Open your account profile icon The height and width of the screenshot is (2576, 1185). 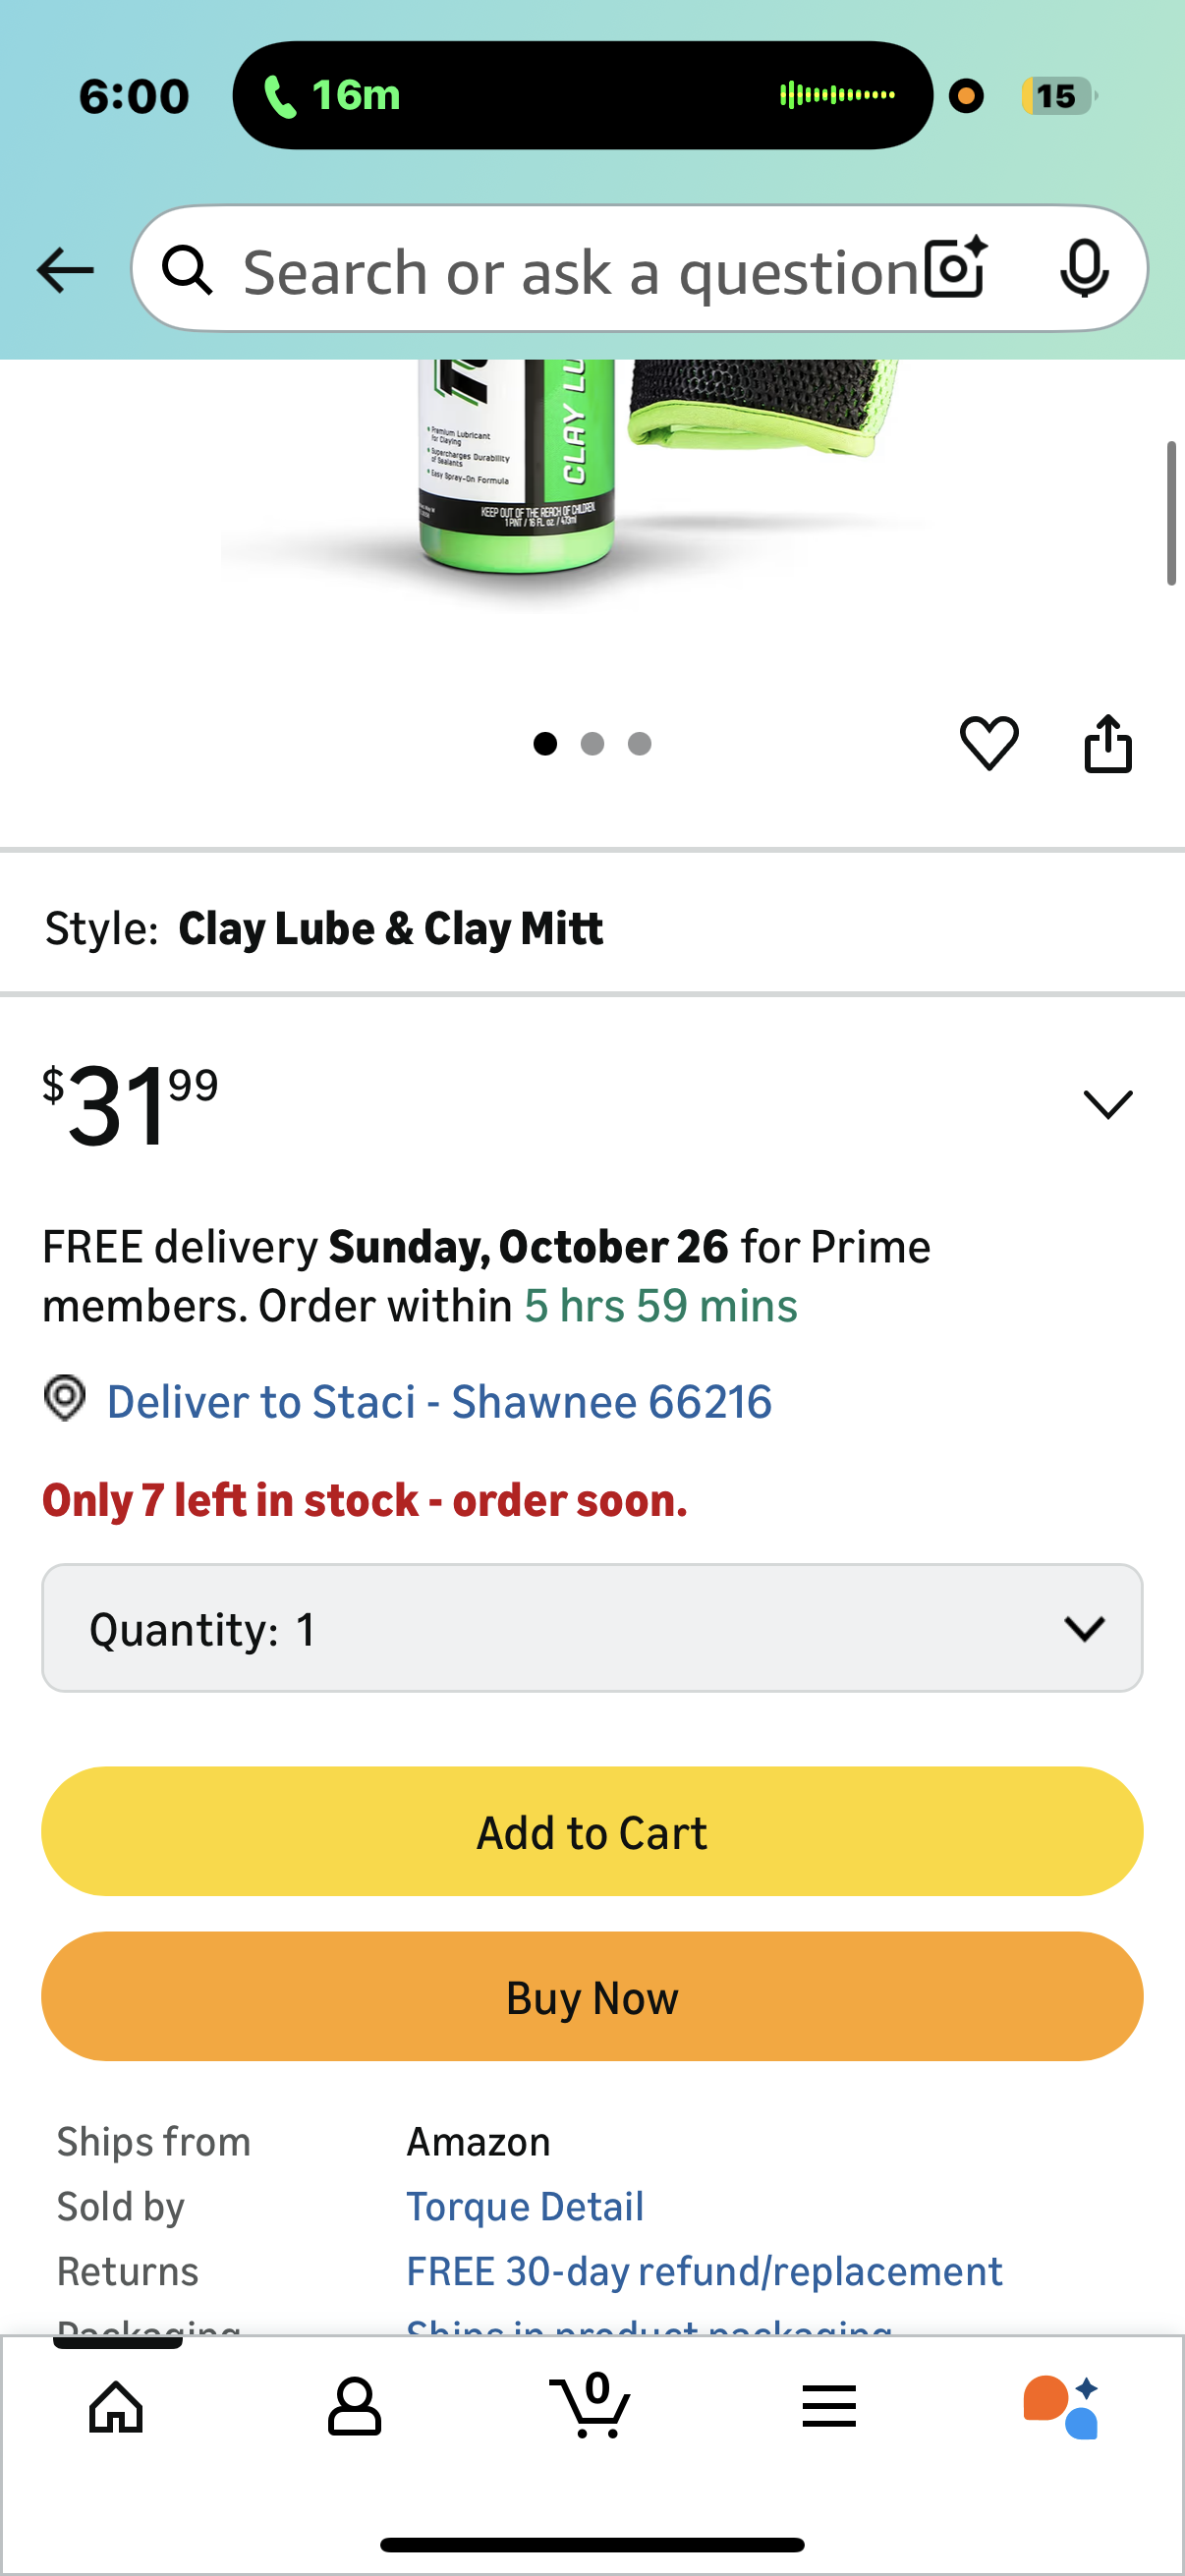coord(353,2407)
